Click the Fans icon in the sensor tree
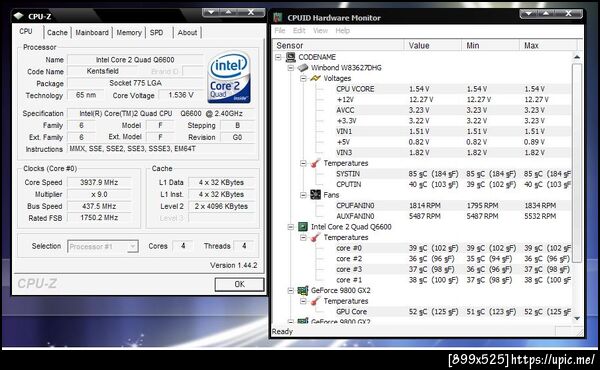This screenshot has height=370, width=600. click(315, 195)
